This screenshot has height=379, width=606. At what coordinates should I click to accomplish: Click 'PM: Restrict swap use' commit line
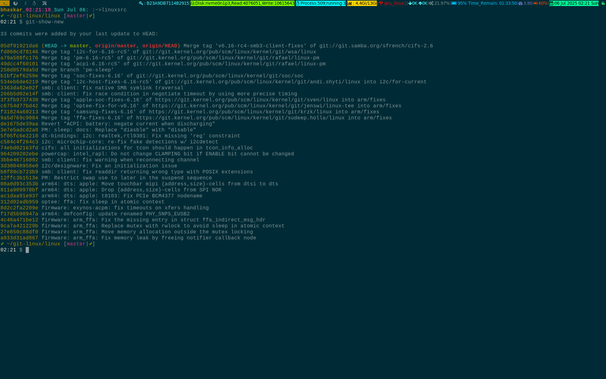(106, 178)
